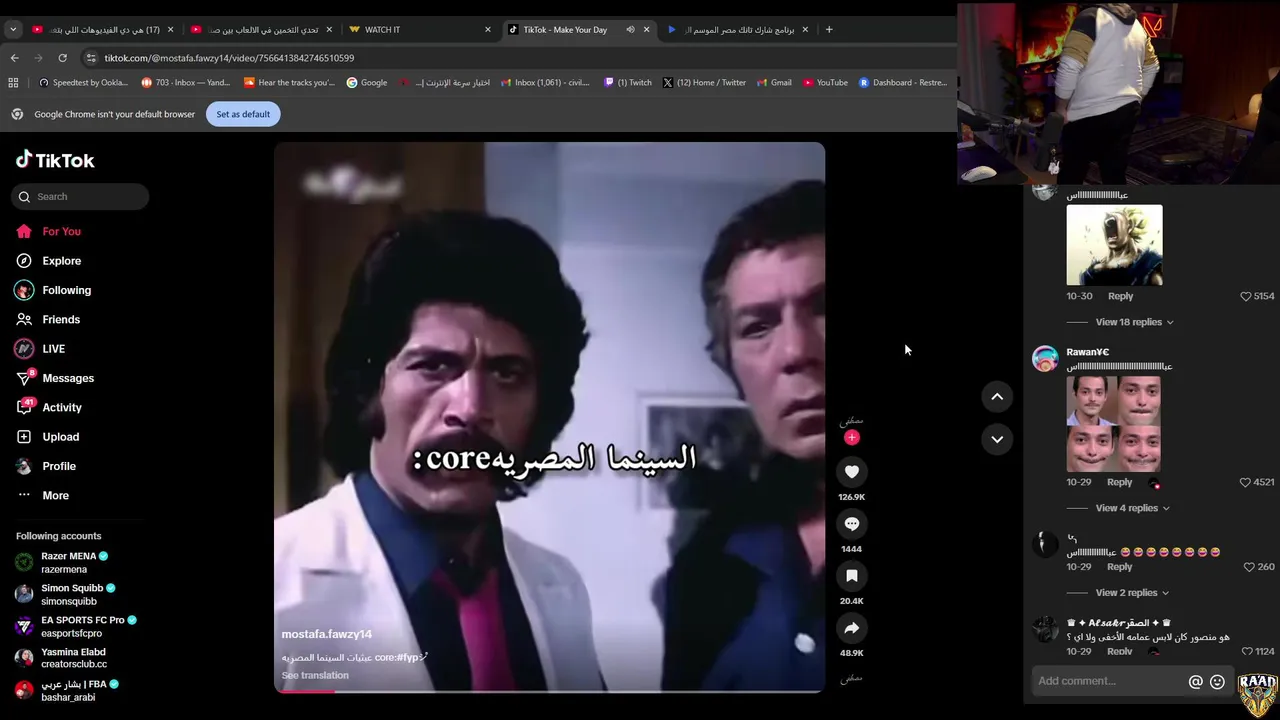Viewport: 1280px width, 720px height.
Task: Click the TikTok search field
Action: [x=80, y=197]
